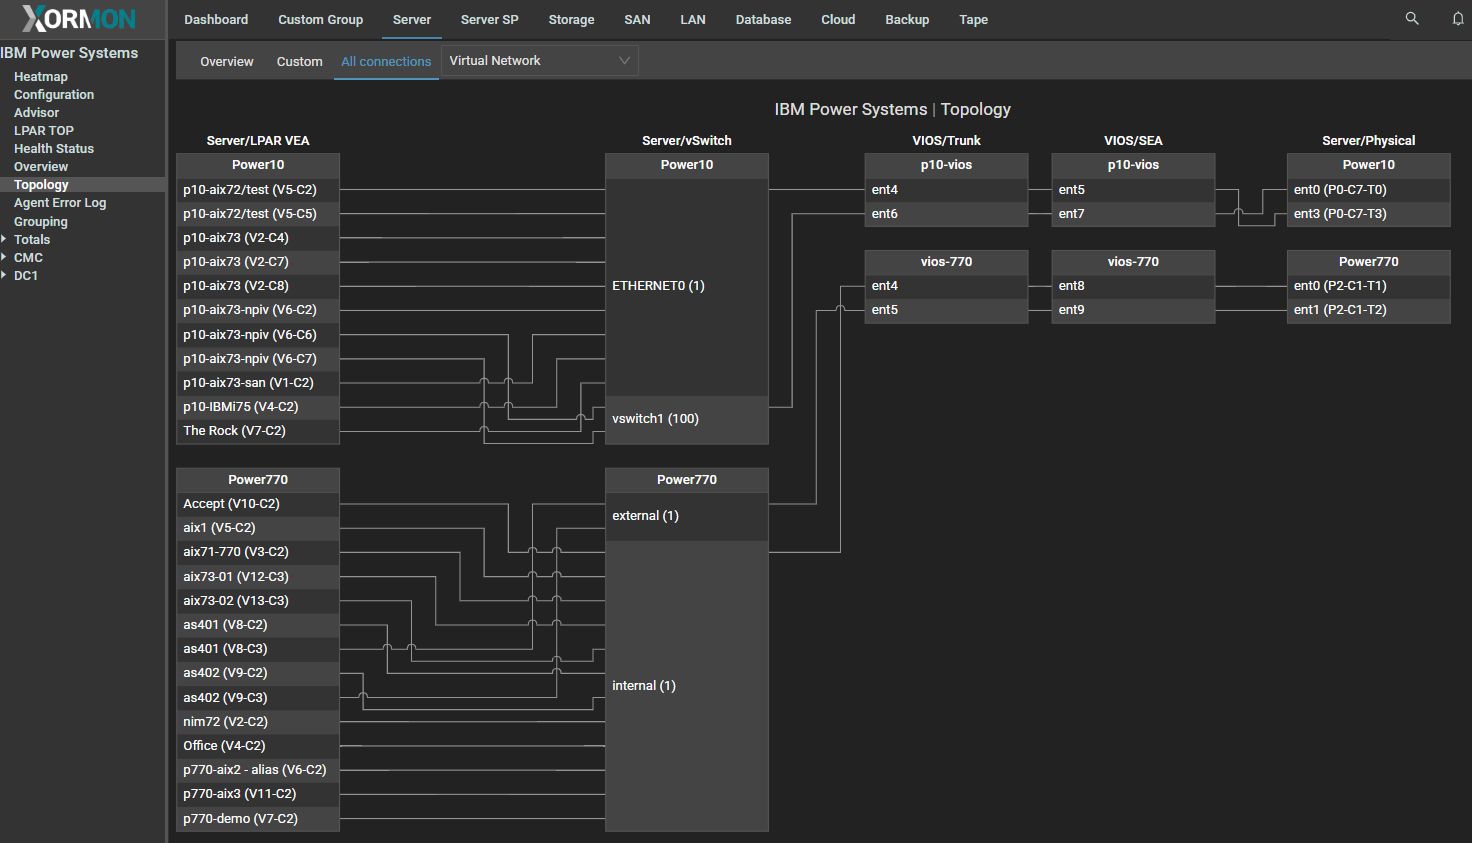Open the Database top menu
This screenshot has height=843, width=1472.
point(763,20)
